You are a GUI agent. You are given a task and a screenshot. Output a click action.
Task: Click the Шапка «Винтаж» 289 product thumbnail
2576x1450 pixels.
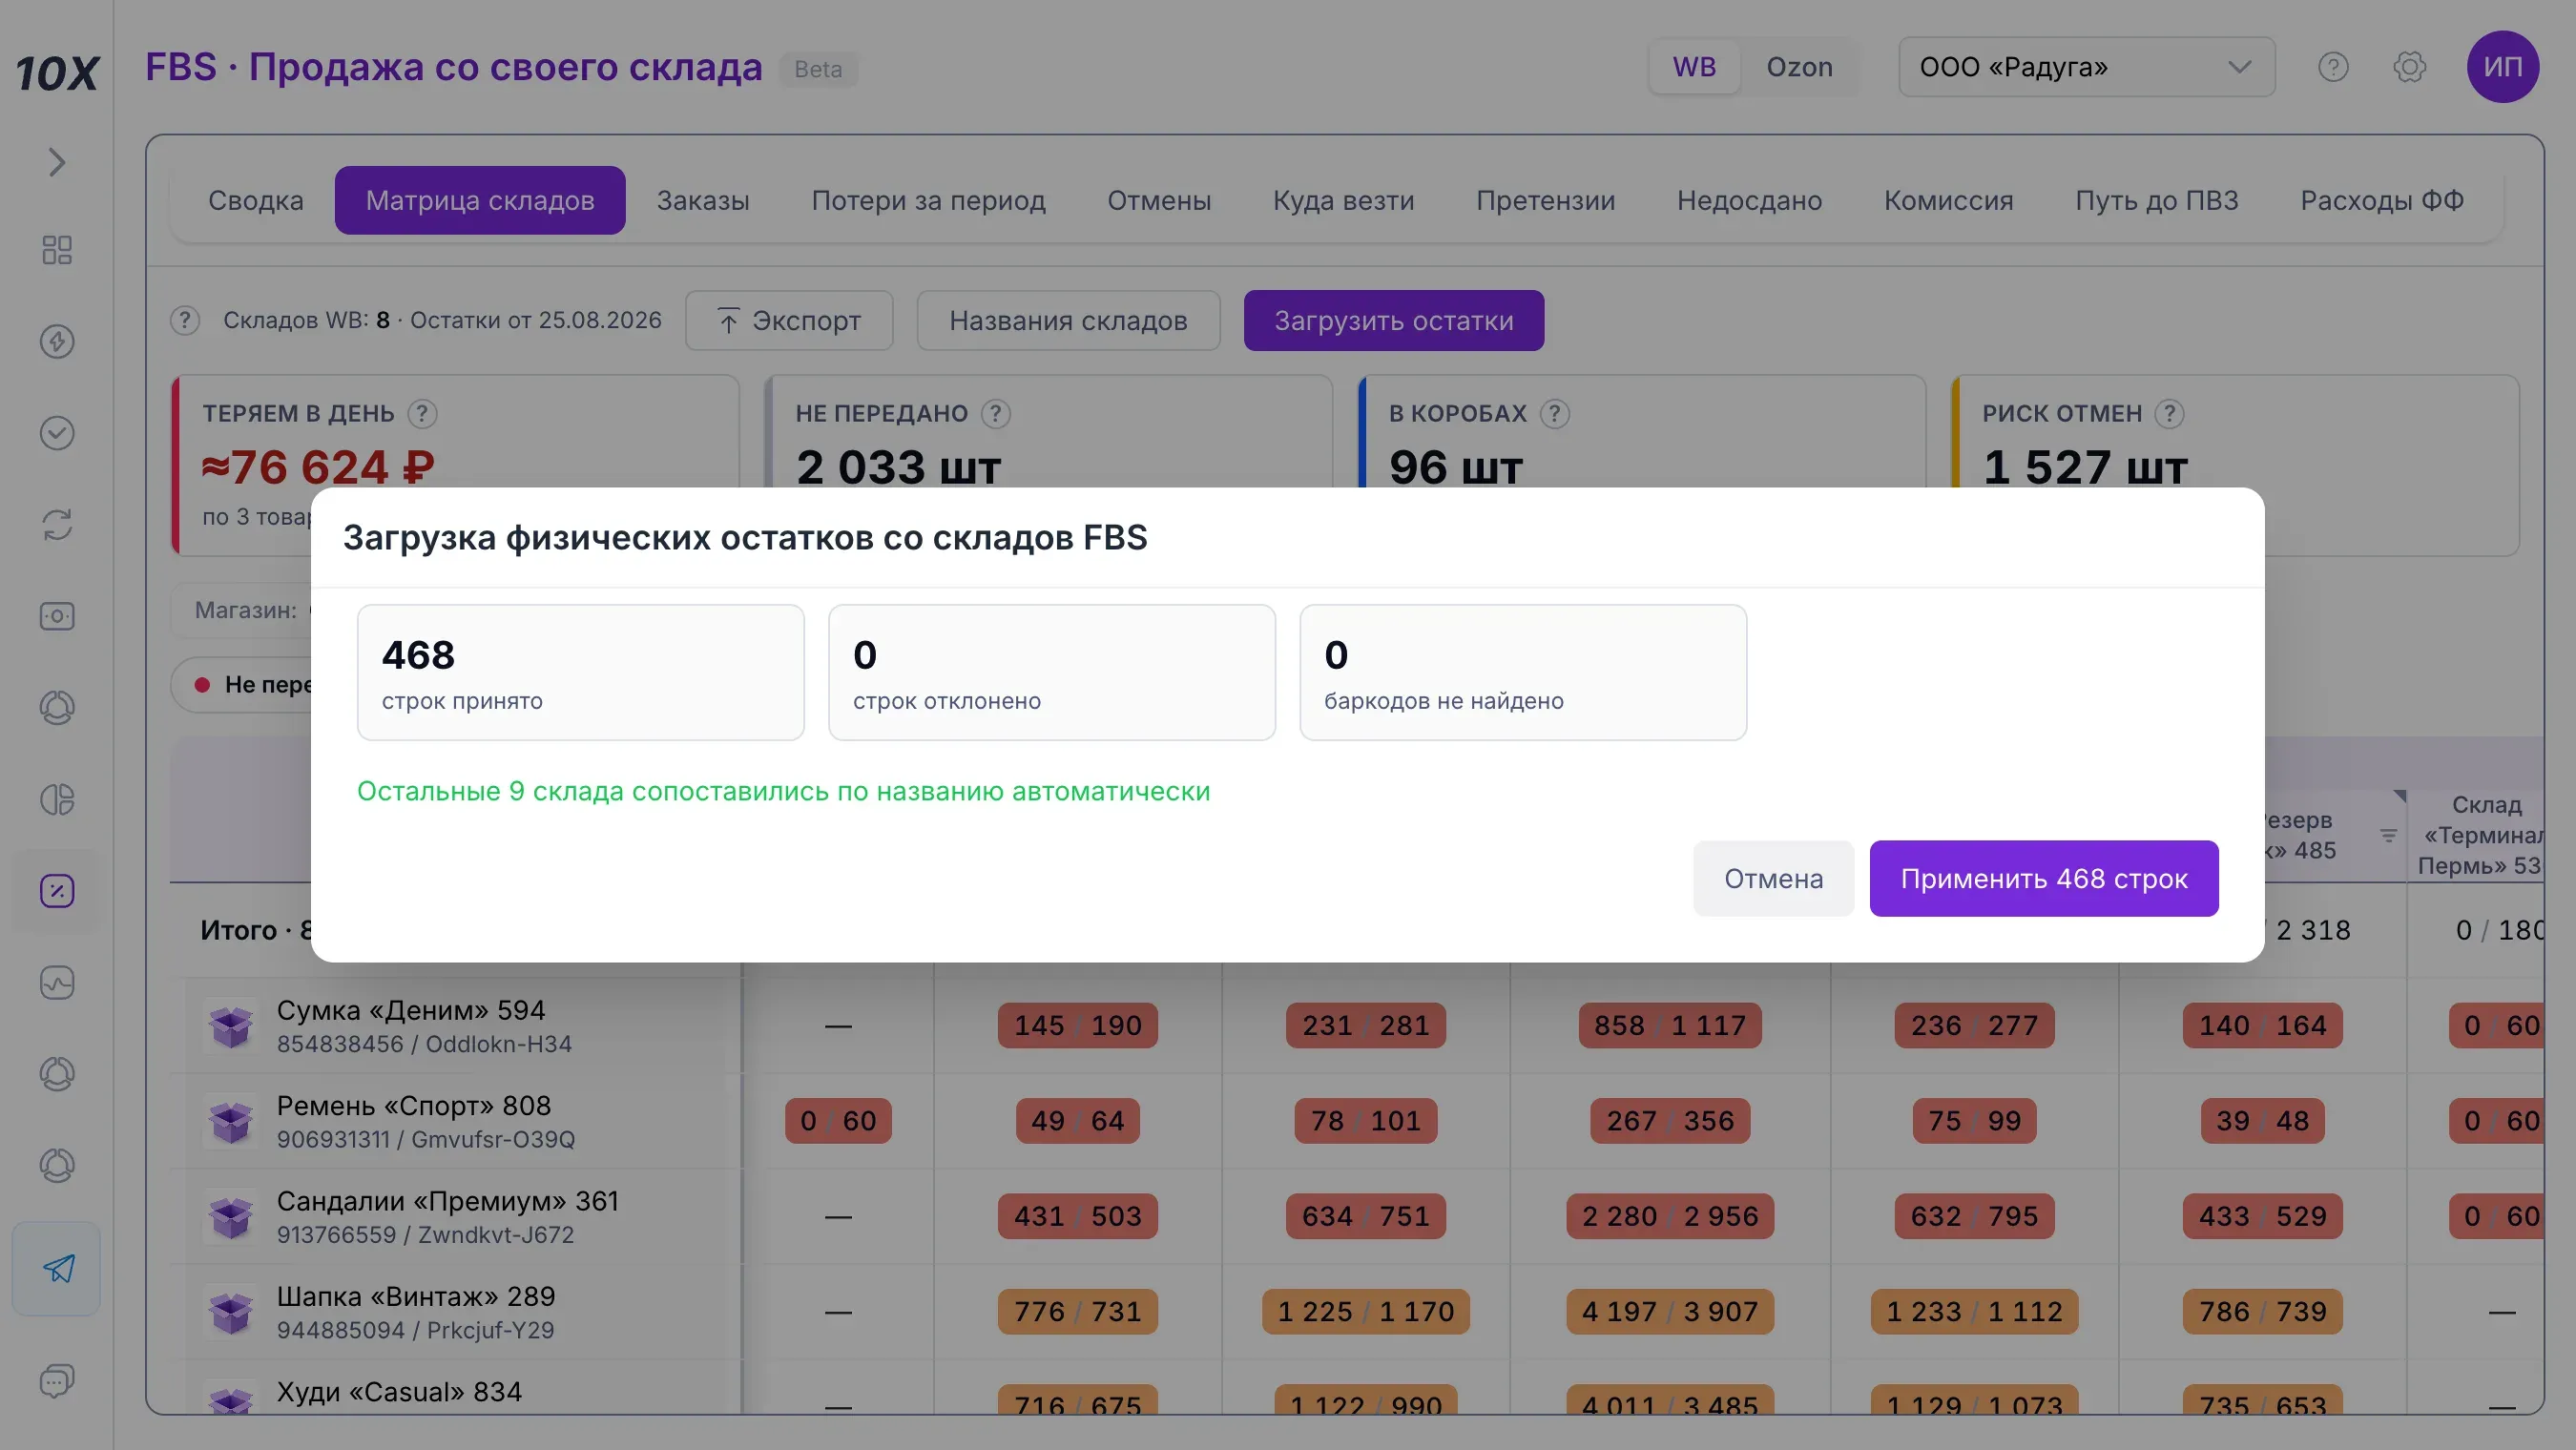coord(231,1312)
